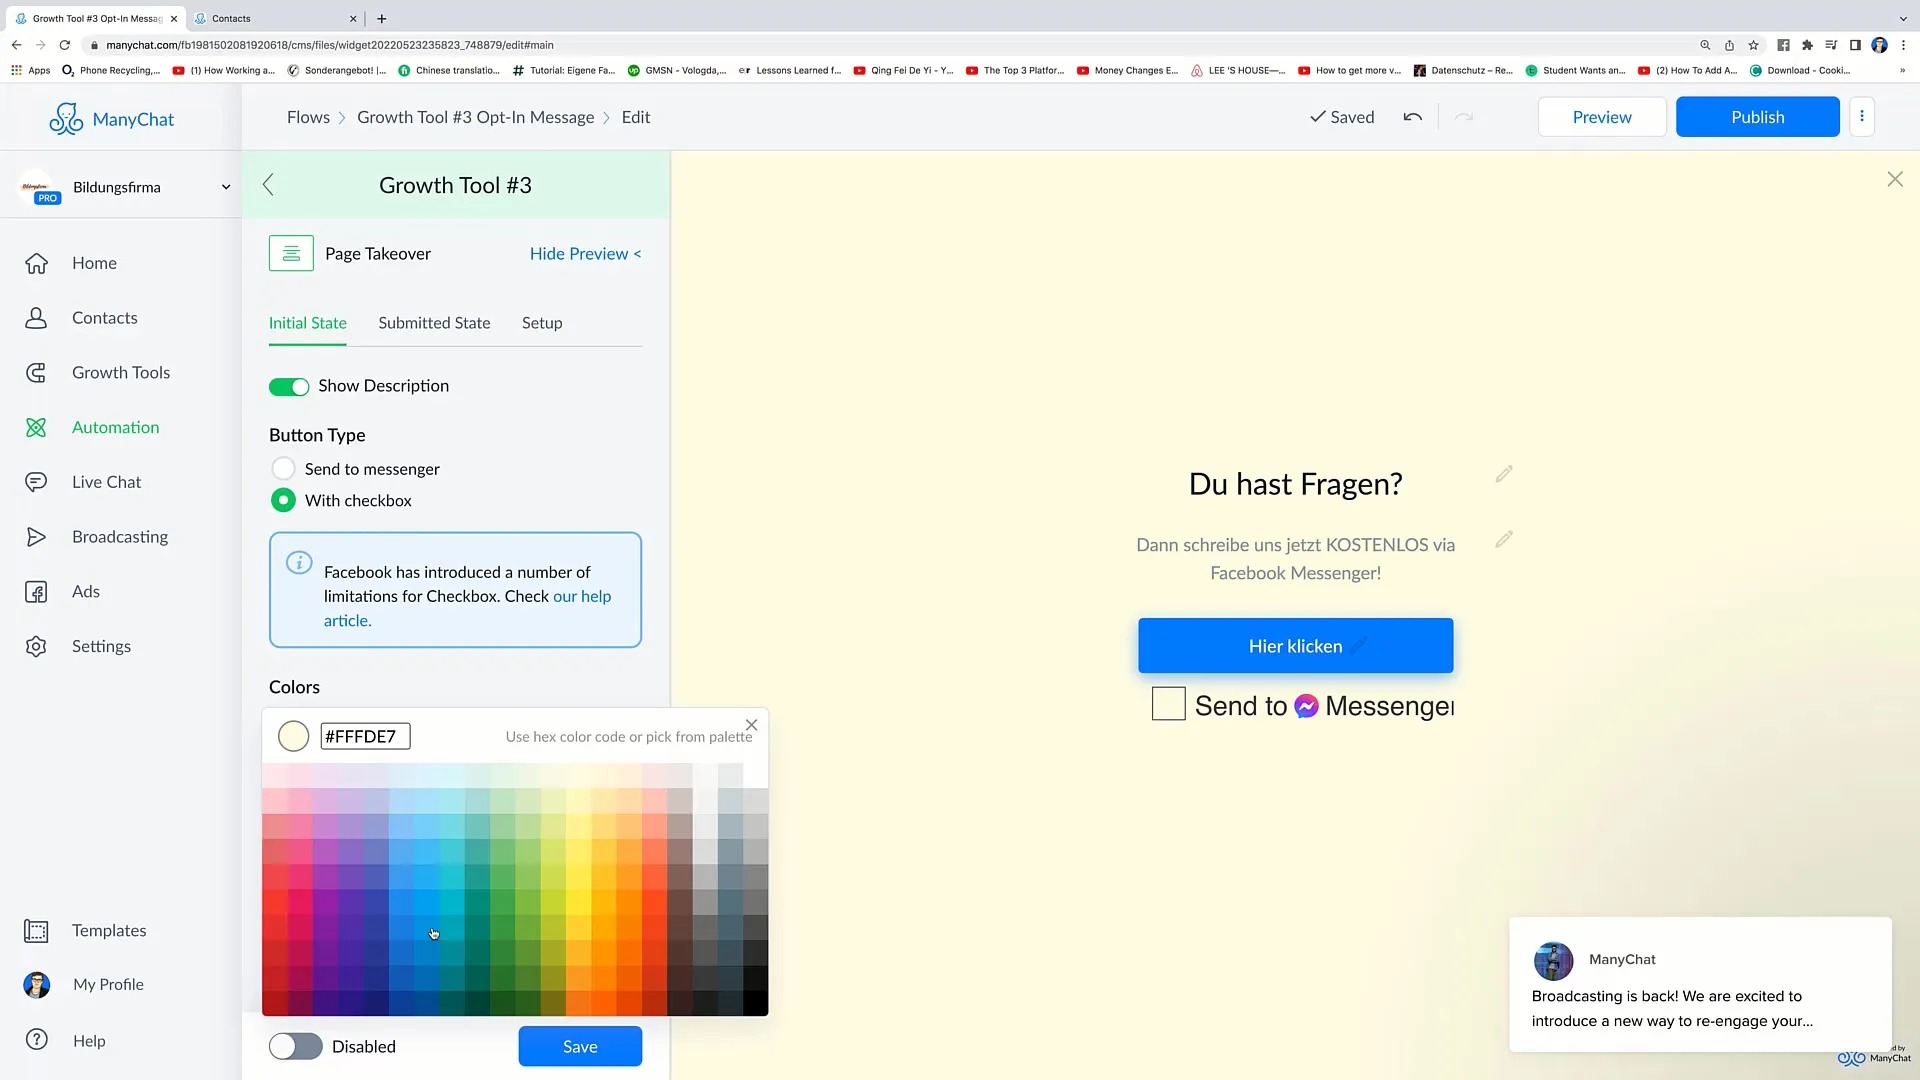Navigate to Ads section
1920x1080 pixels.
(86, 591)
